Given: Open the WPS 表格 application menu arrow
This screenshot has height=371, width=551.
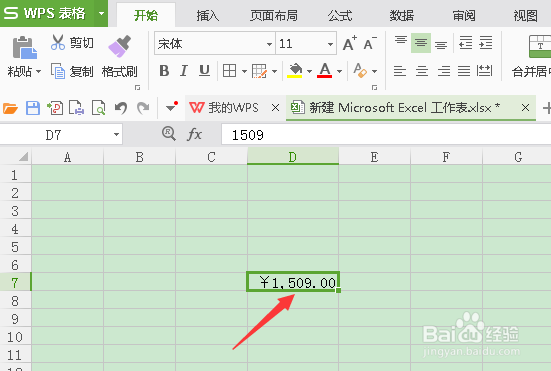Looking at the screenshot, I should click(x=101, y=14).
